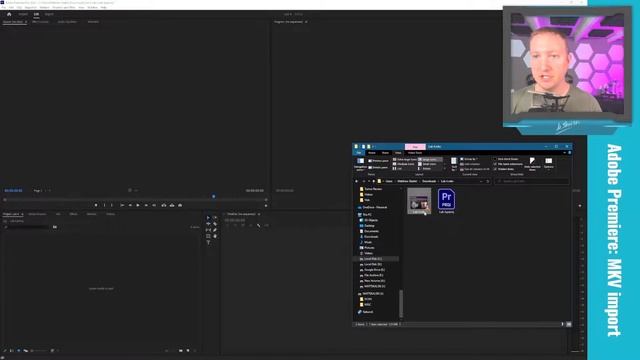Collapse the Explorer ribbon with the chevron
This screenshot has width=640, height=360.
point(564,153)
